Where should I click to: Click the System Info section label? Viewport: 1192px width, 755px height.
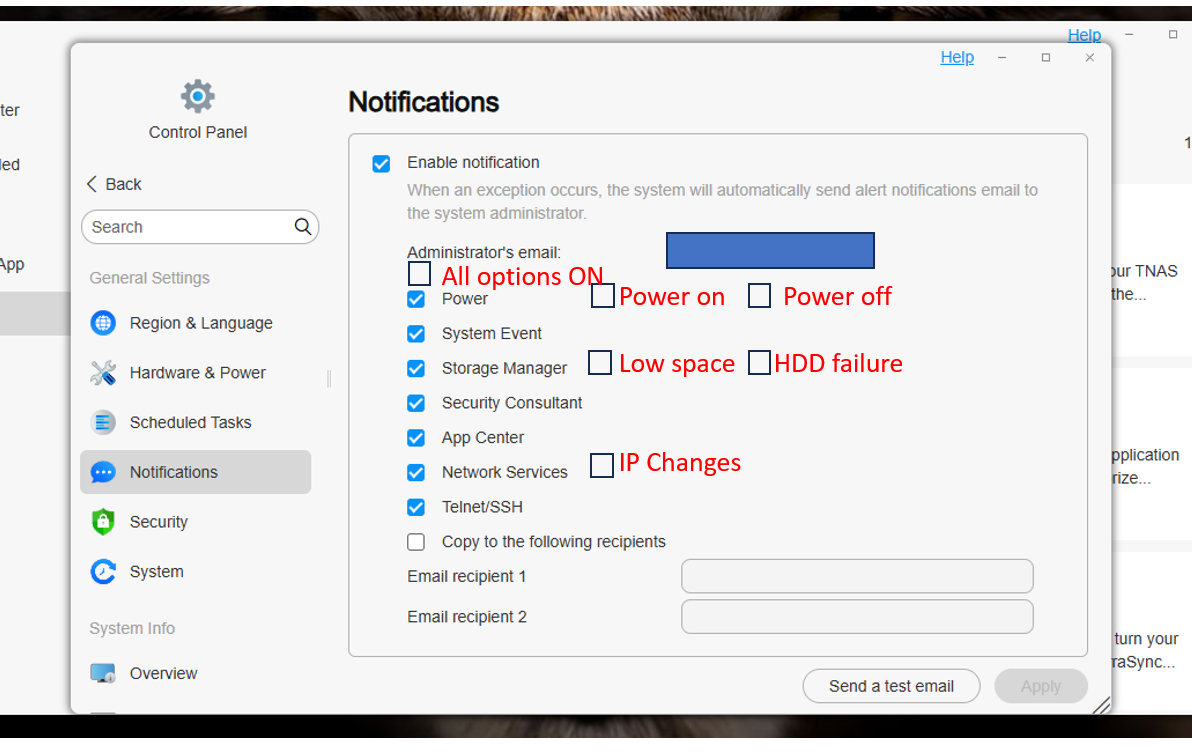click(132, 629)
